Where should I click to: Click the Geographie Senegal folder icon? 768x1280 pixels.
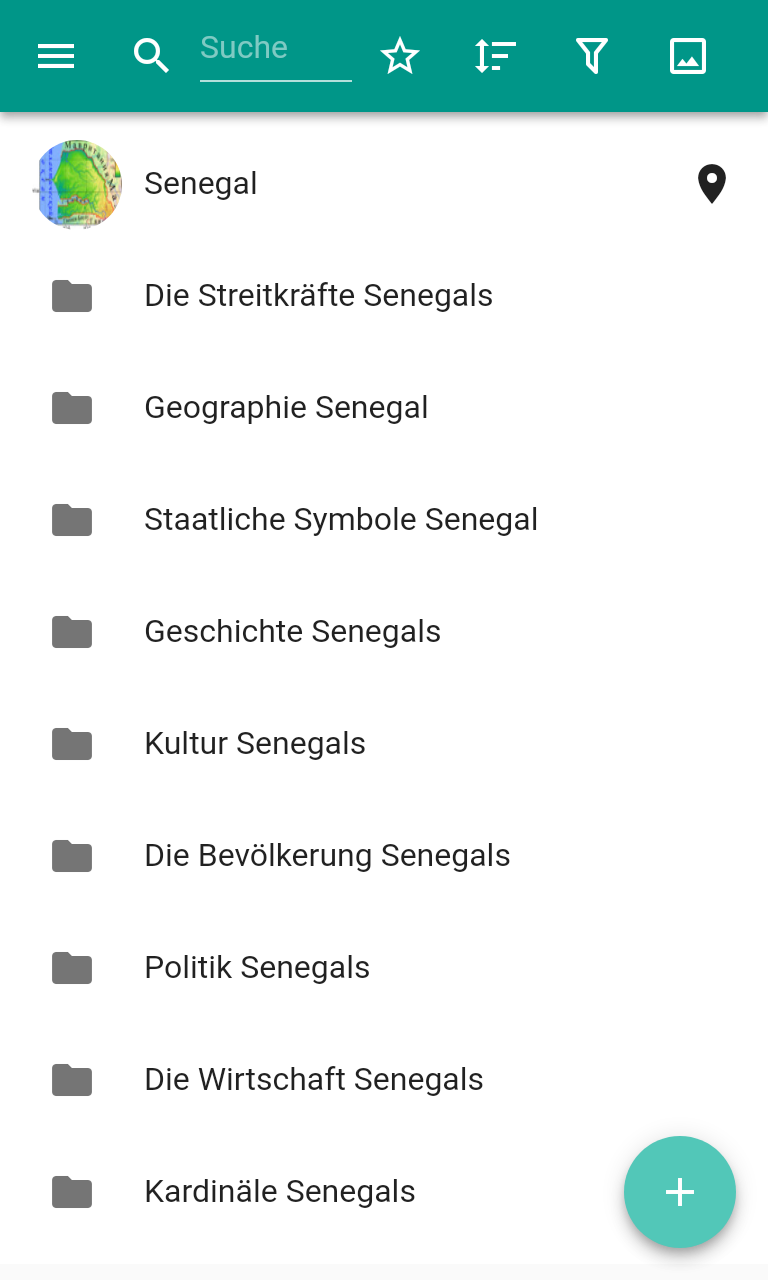click(x=72, y=408)
